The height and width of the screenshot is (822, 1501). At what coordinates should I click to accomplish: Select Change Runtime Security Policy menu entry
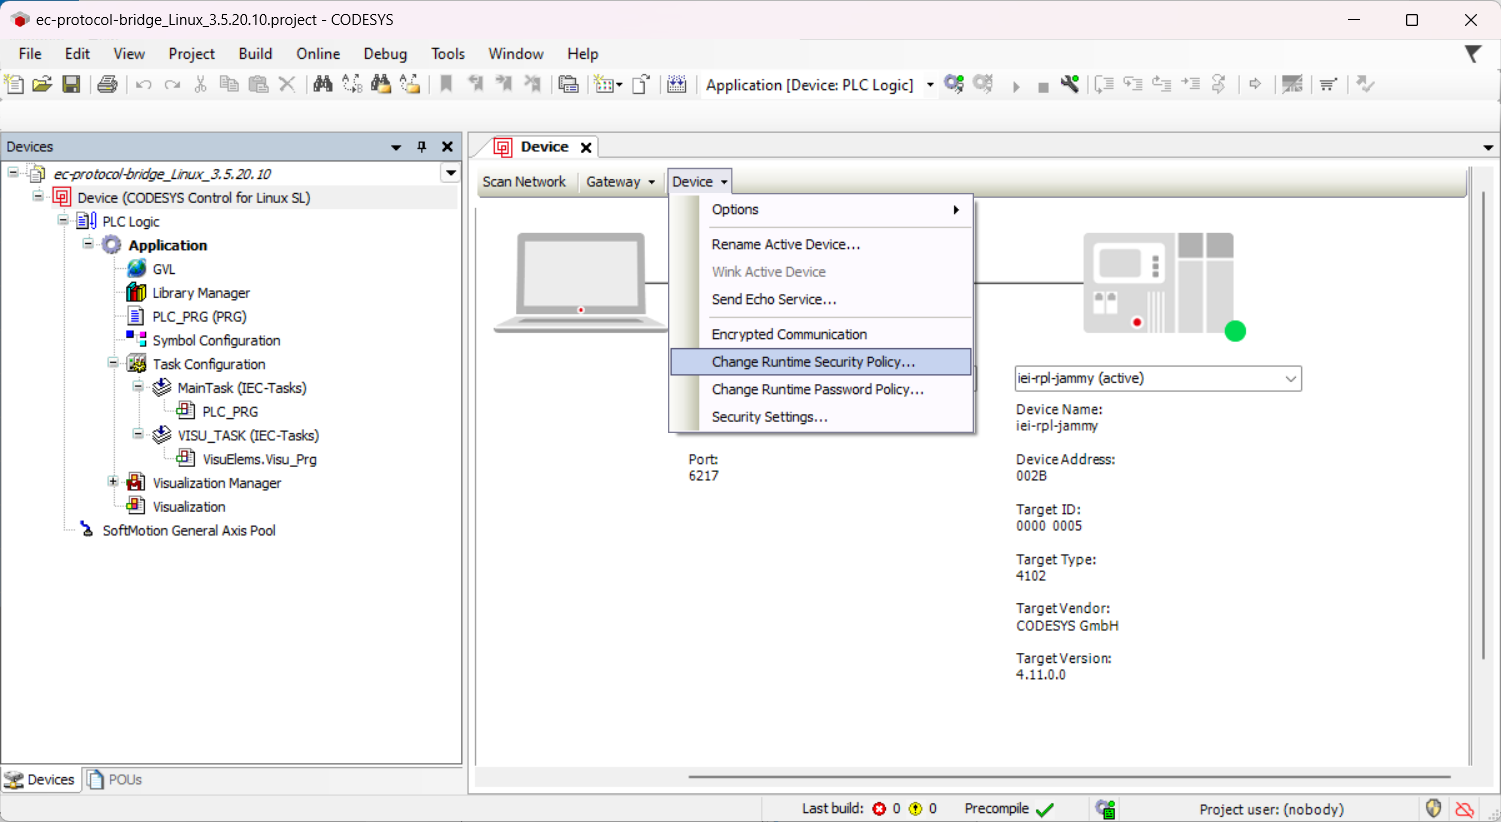(821, 362)
